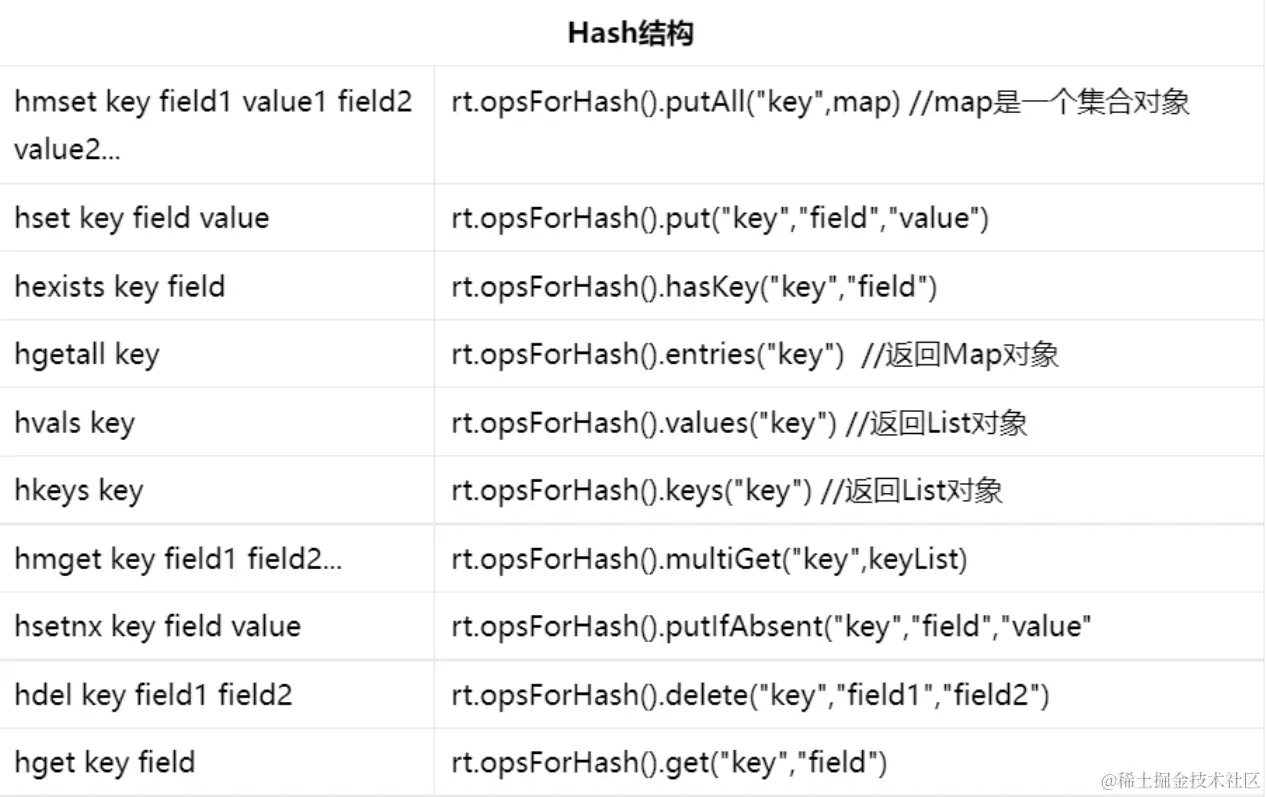The image size is (1267, 797).
Task: Select the put("key","field","value") code text
Action: click(x=719, y=218)
